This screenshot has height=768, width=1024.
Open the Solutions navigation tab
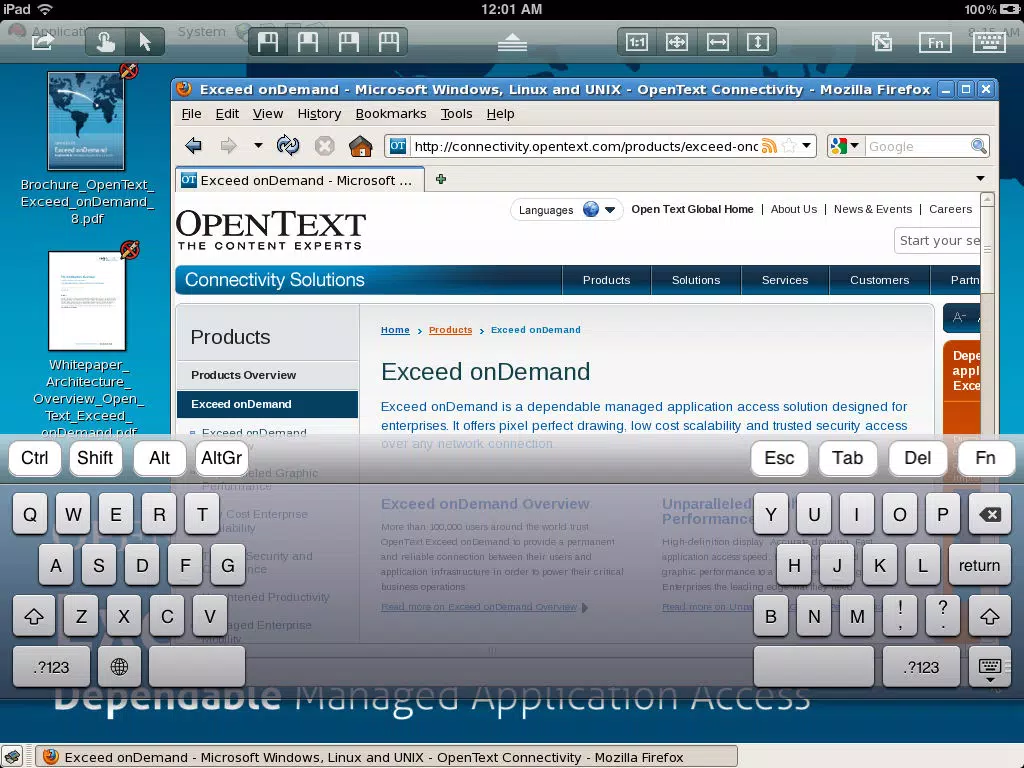click(x=696, y=280)
